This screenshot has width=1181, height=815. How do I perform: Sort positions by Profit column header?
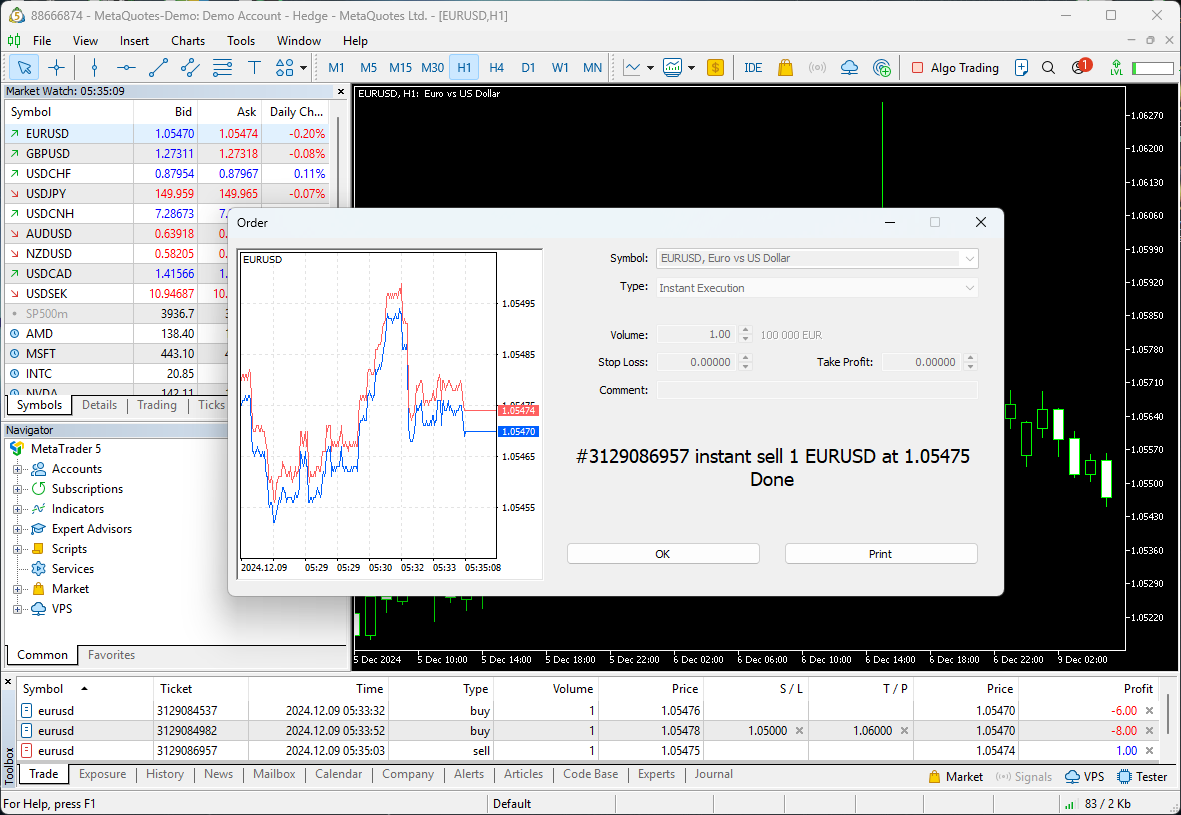[1137, 688]
